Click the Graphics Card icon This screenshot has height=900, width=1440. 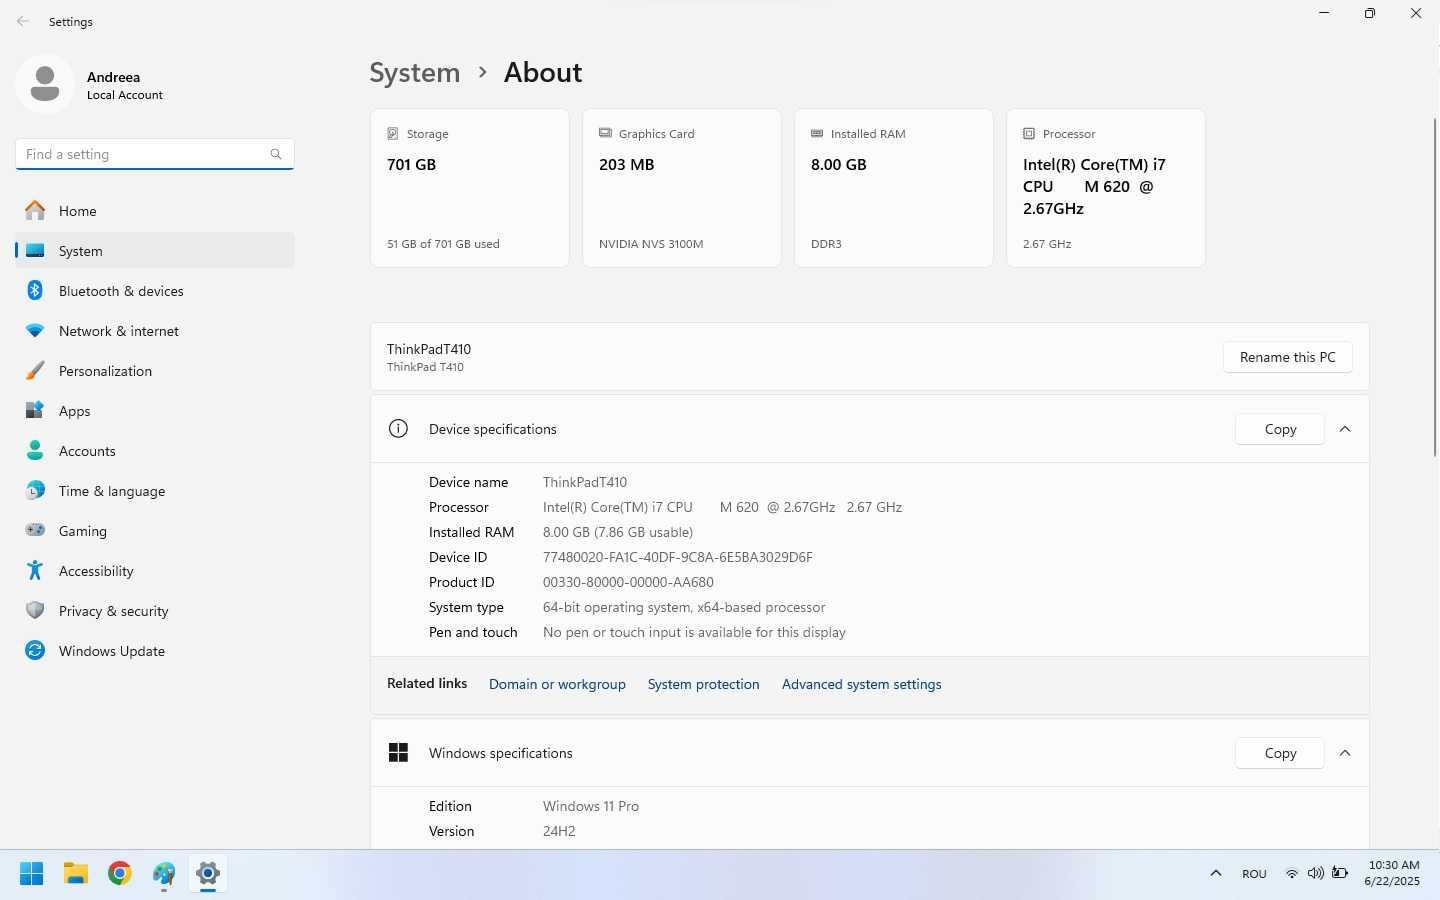click(x=605, y=133)
